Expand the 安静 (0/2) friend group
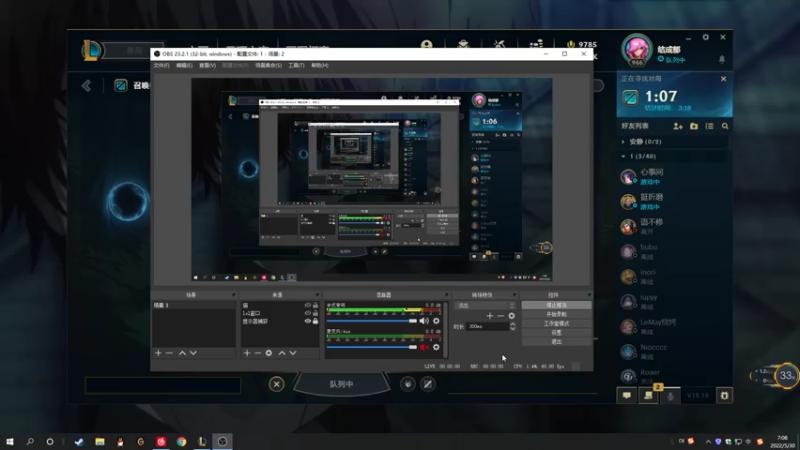 [673, 142]
